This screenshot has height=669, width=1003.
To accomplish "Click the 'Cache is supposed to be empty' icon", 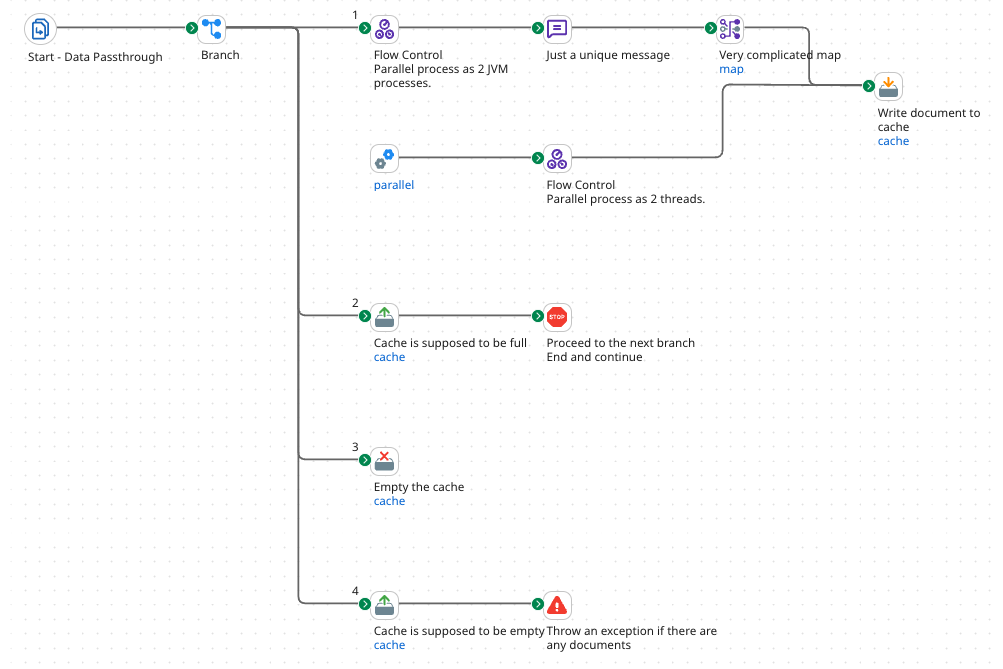I will [x=385, y=605].
